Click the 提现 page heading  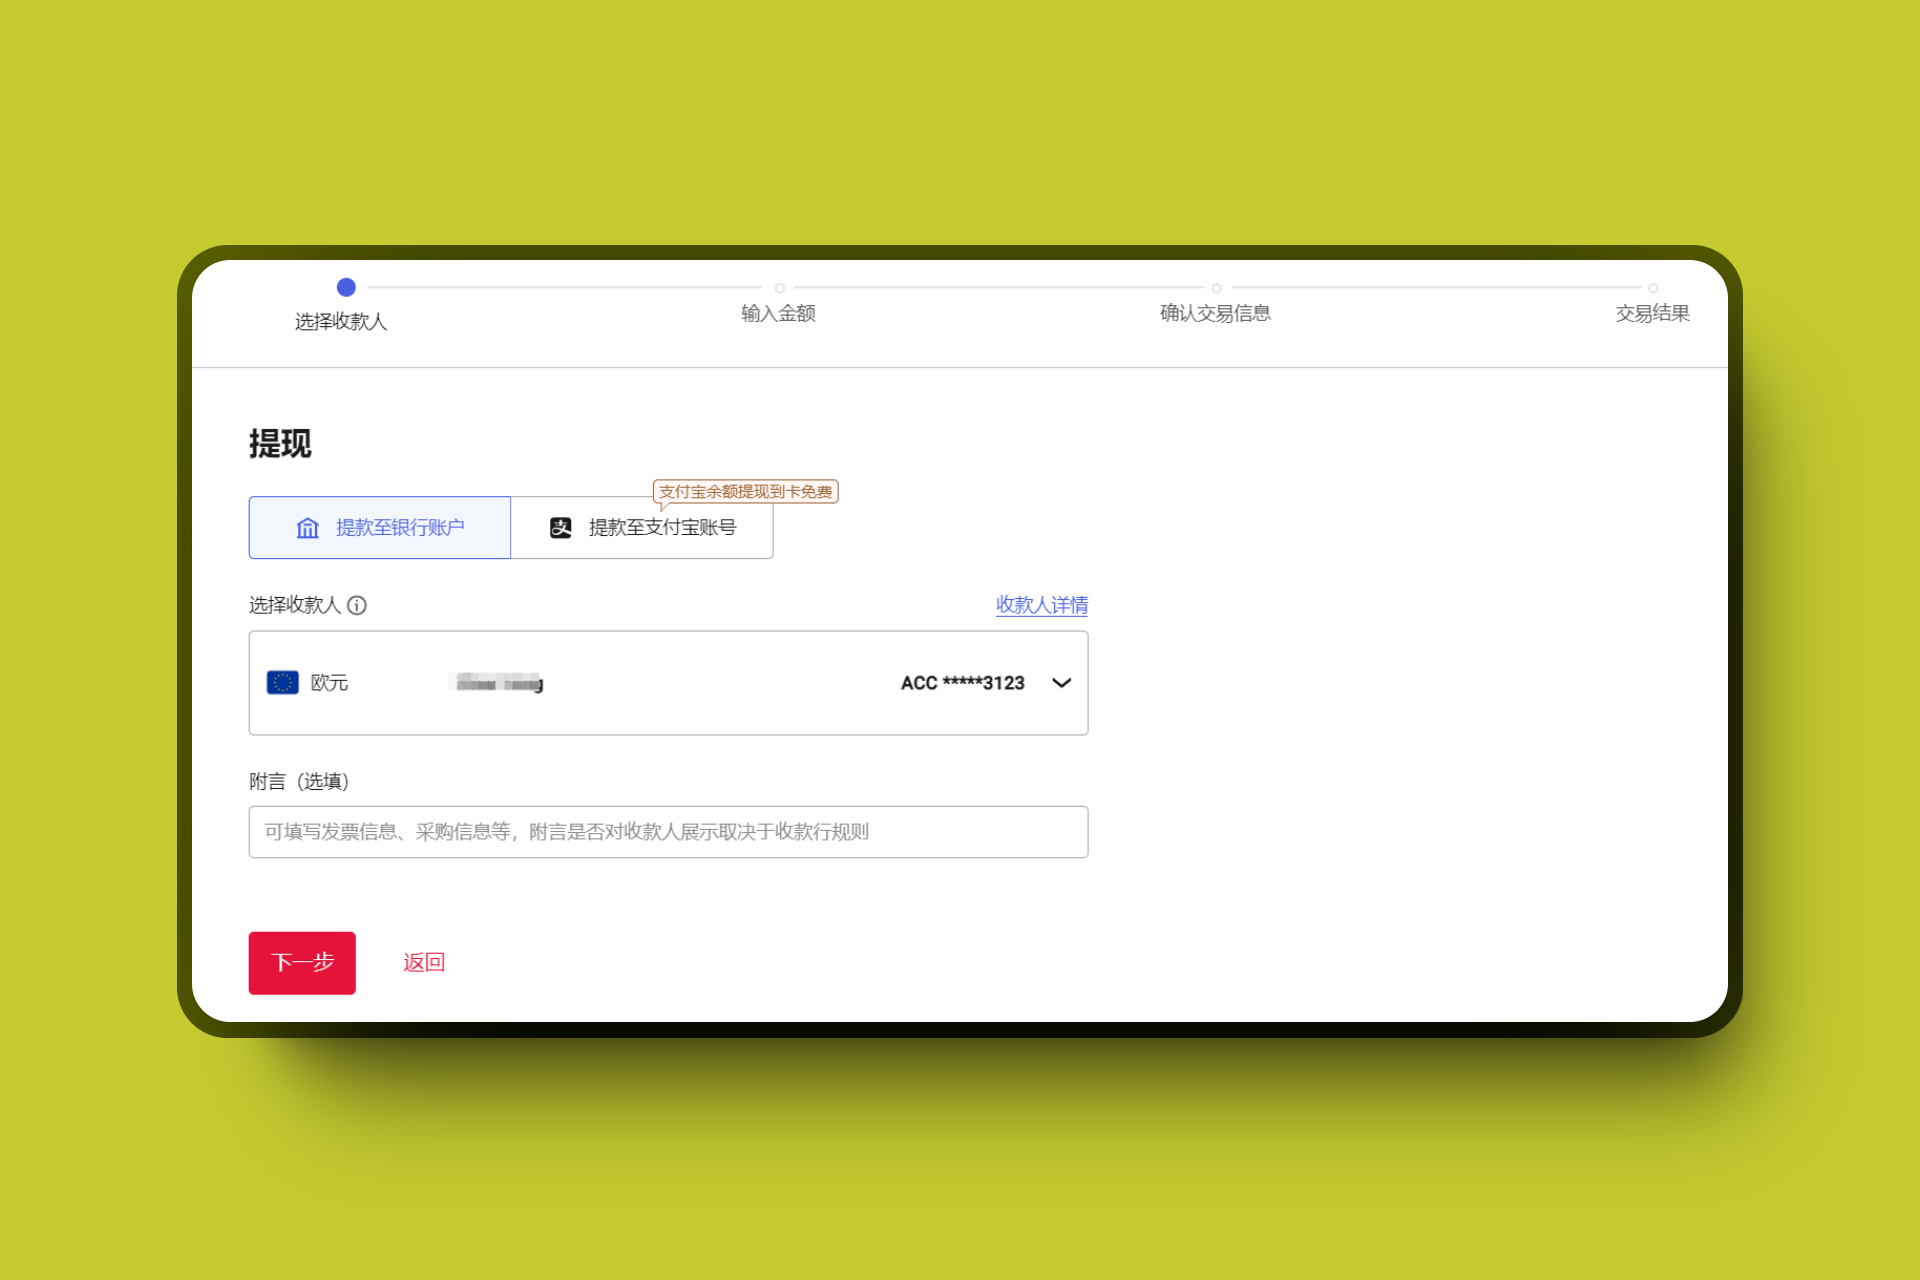point(280,443)
